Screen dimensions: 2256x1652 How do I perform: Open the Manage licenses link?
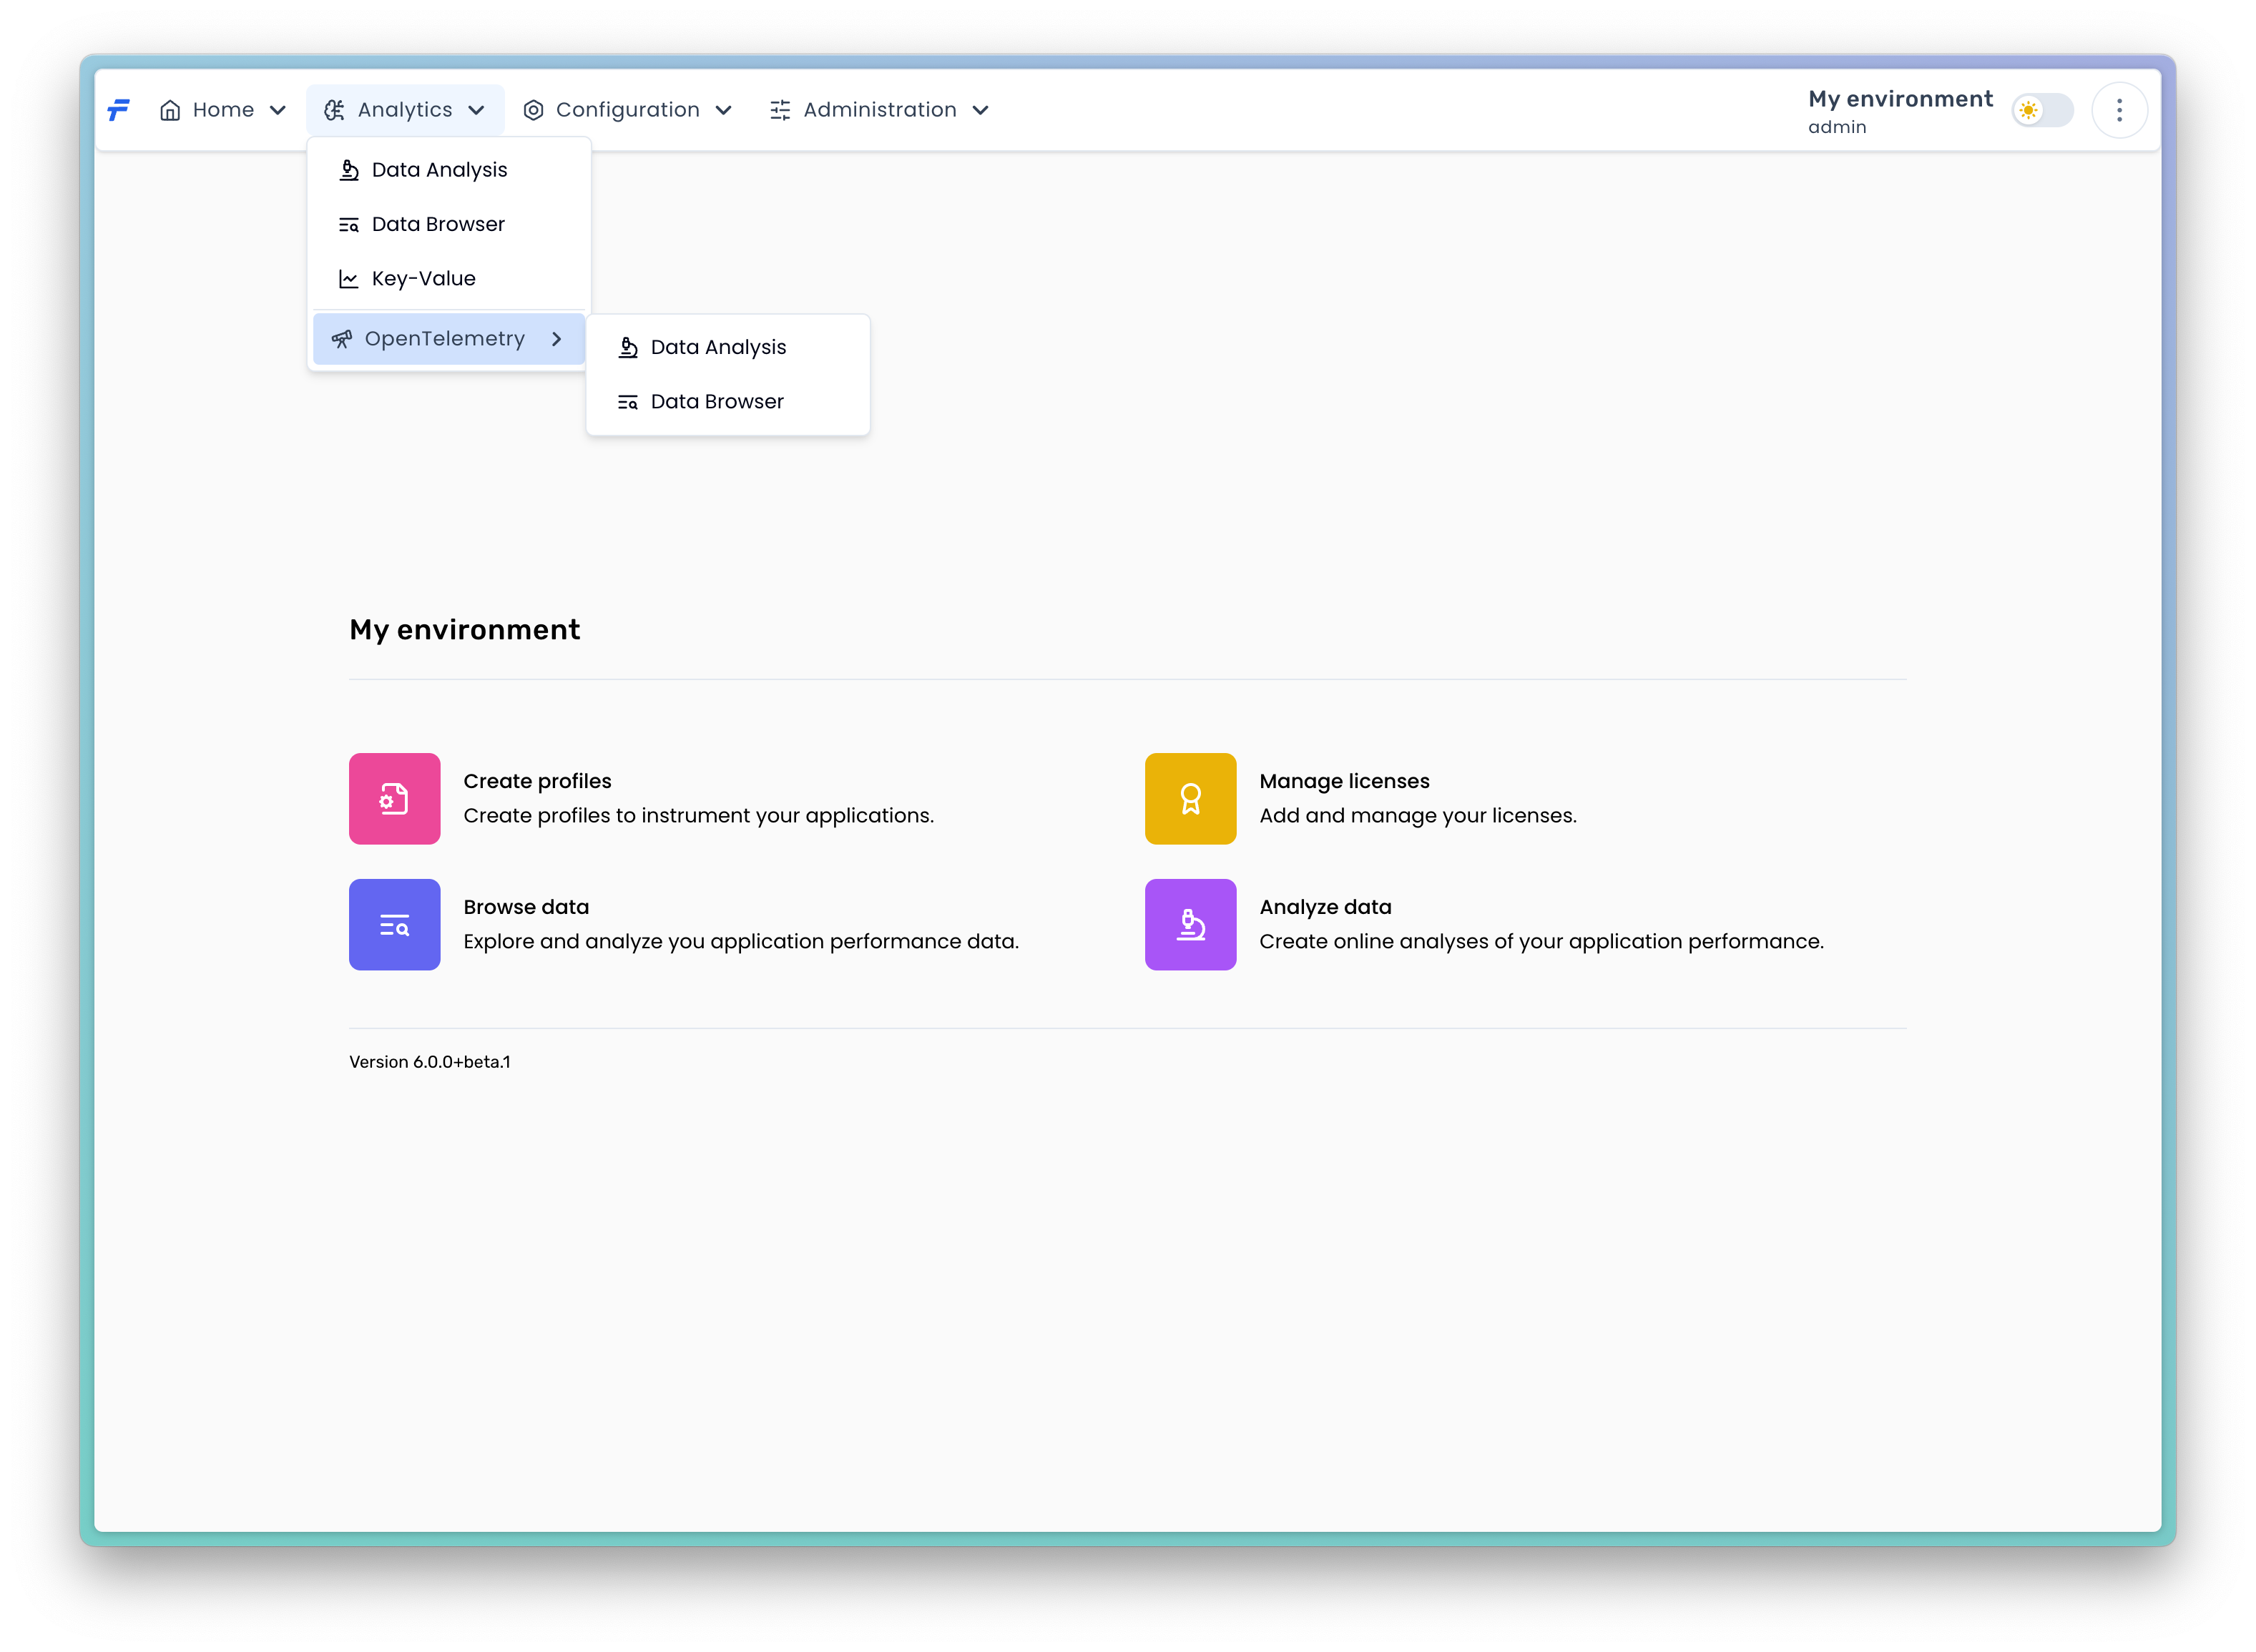click(1344, 781)
